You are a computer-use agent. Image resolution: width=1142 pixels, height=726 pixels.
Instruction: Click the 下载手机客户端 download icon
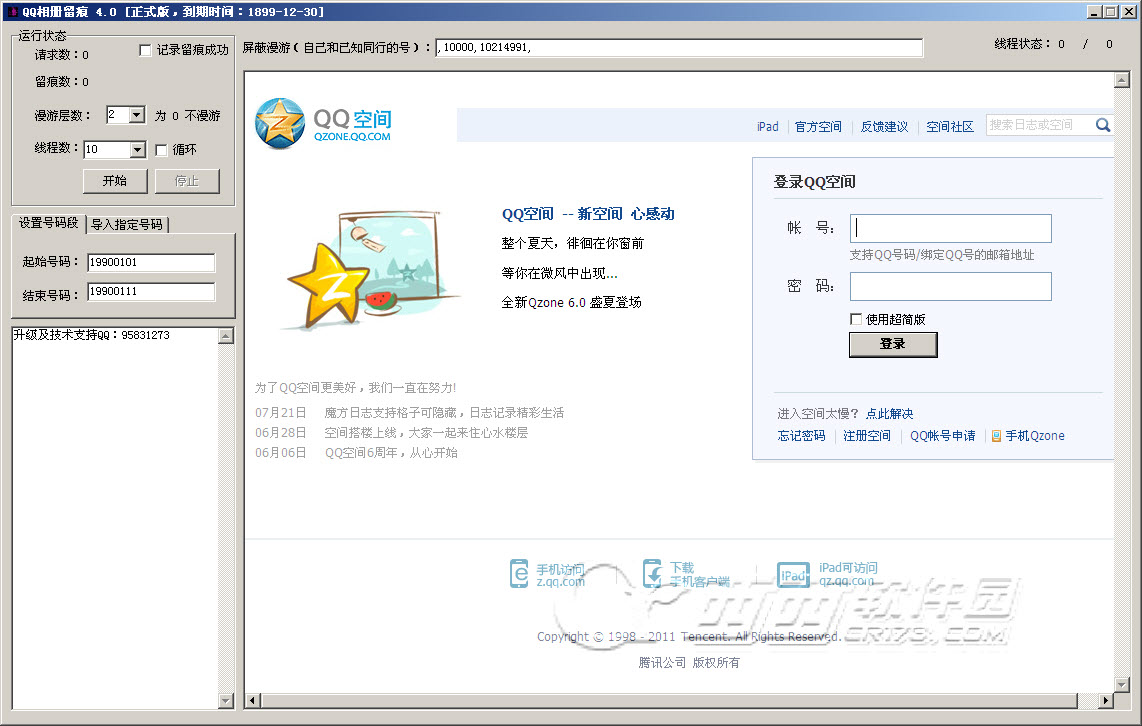coord(652,573)
